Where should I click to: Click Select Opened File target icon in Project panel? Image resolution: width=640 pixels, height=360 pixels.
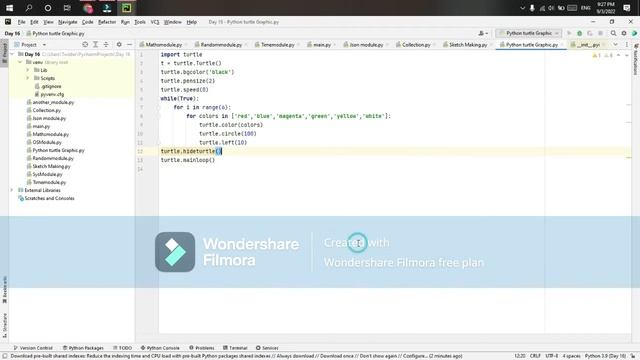pos(85,44)
